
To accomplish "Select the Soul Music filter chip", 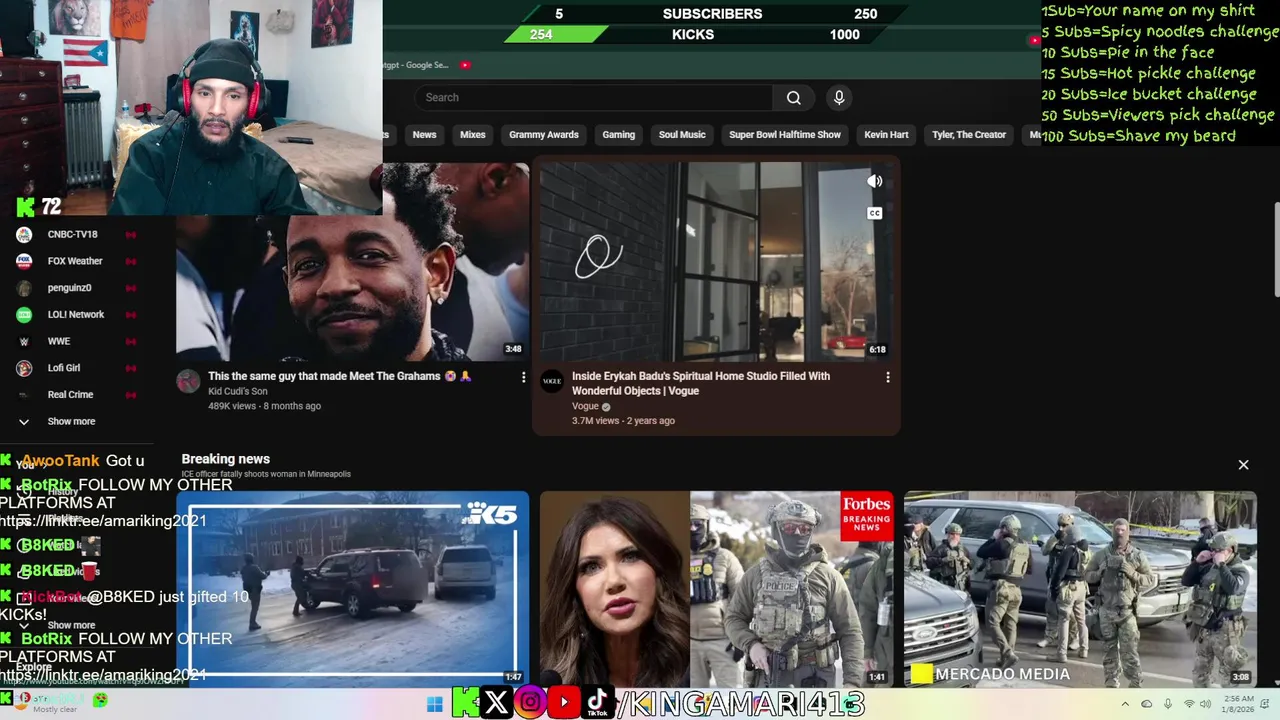I will (x=682, y=135).
